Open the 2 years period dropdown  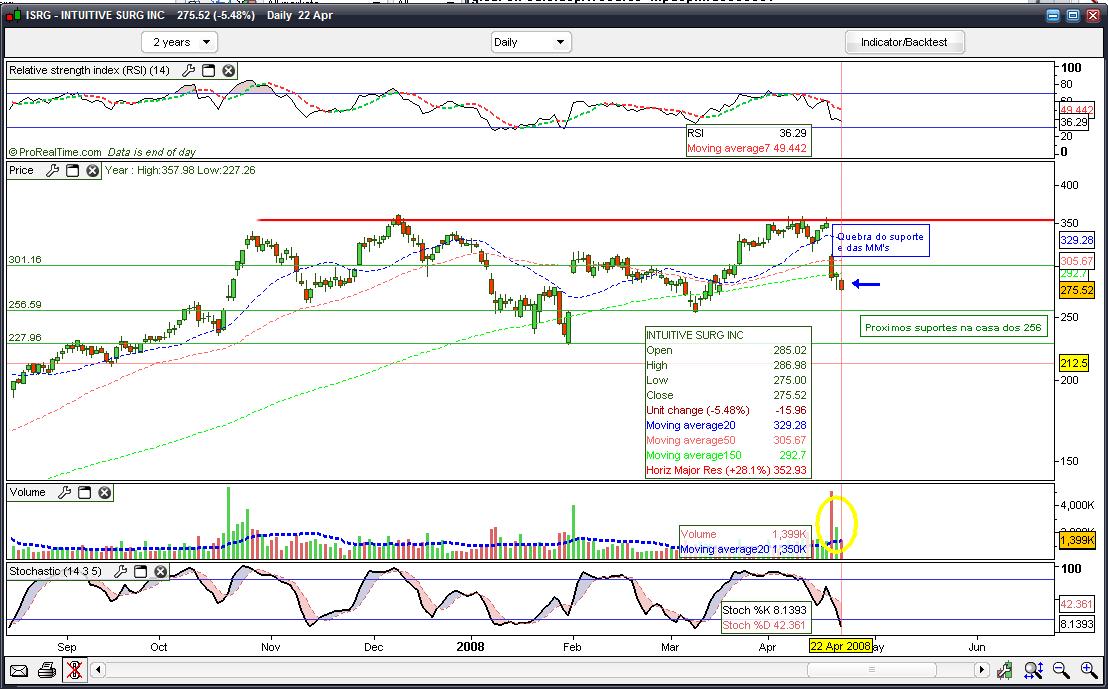[179, 42]
